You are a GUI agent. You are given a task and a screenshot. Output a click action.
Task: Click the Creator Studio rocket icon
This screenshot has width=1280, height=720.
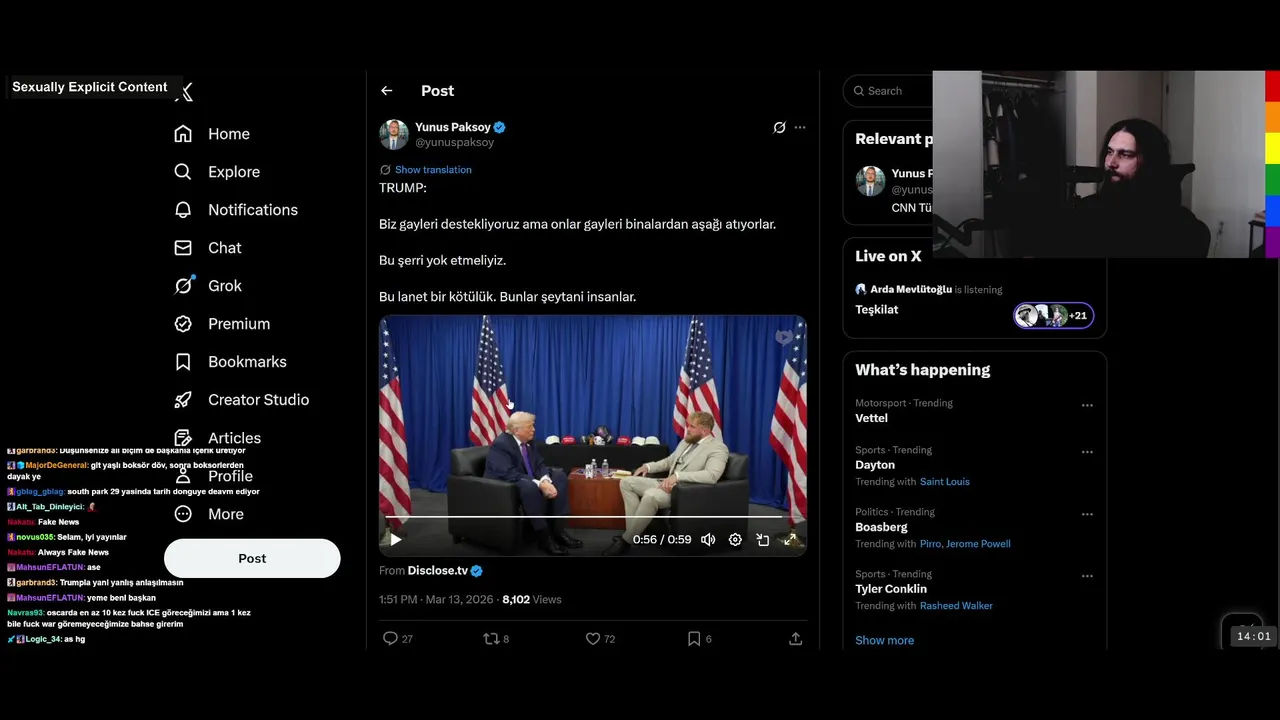pyautogui.click(x=183, y=400)
